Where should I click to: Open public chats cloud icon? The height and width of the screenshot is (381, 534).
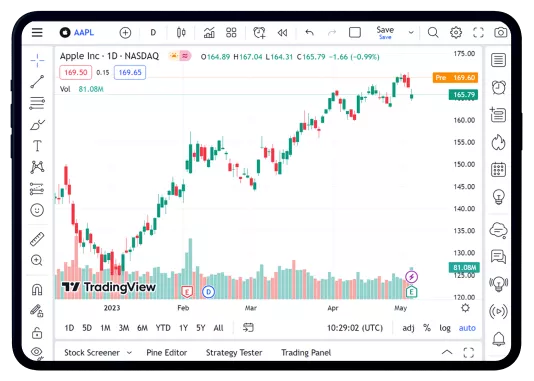(x=498, y=231)
